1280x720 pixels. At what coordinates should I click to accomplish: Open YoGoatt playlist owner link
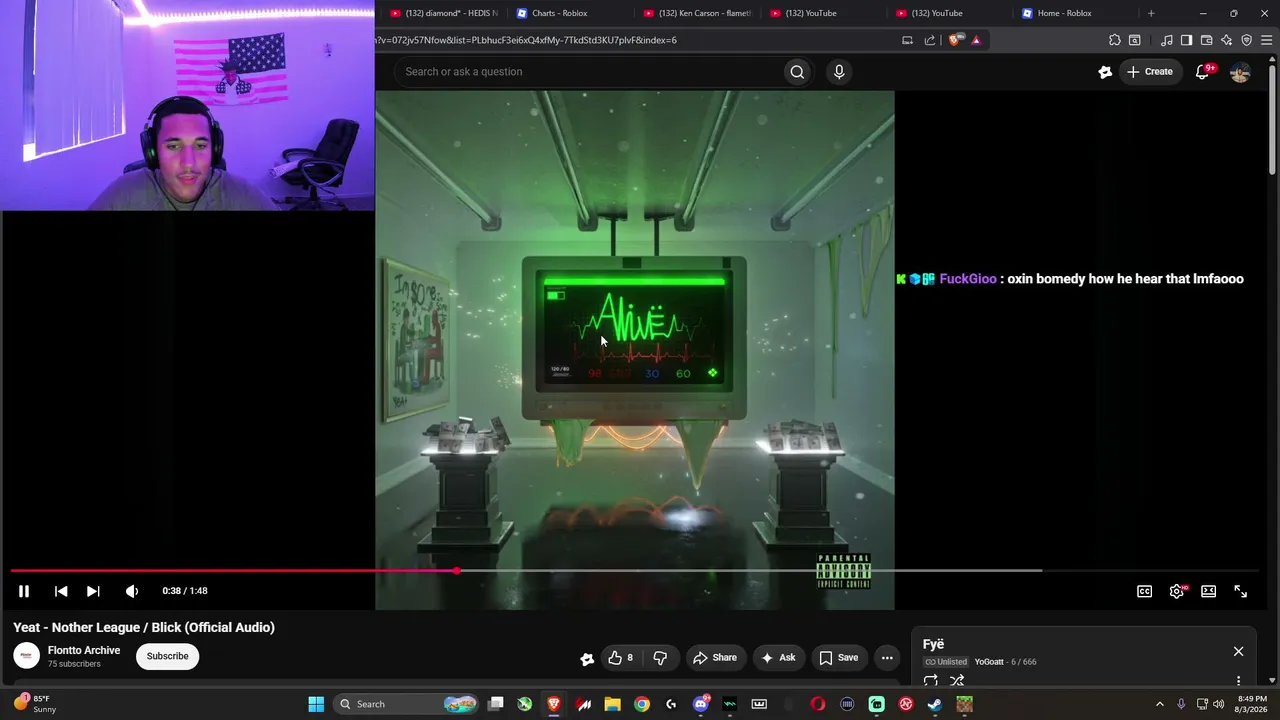tap(989, 662)
